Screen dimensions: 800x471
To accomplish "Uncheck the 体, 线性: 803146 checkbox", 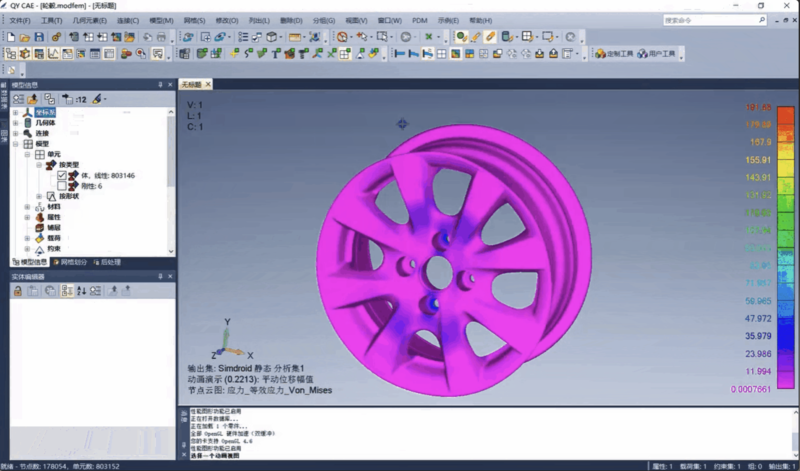I will tap(62, 175).
